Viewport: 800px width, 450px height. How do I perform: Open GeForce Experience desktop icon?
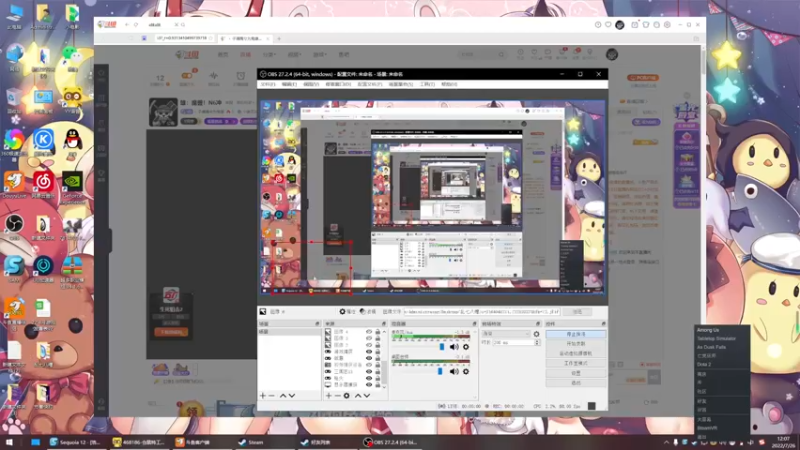tap(72, 186)
